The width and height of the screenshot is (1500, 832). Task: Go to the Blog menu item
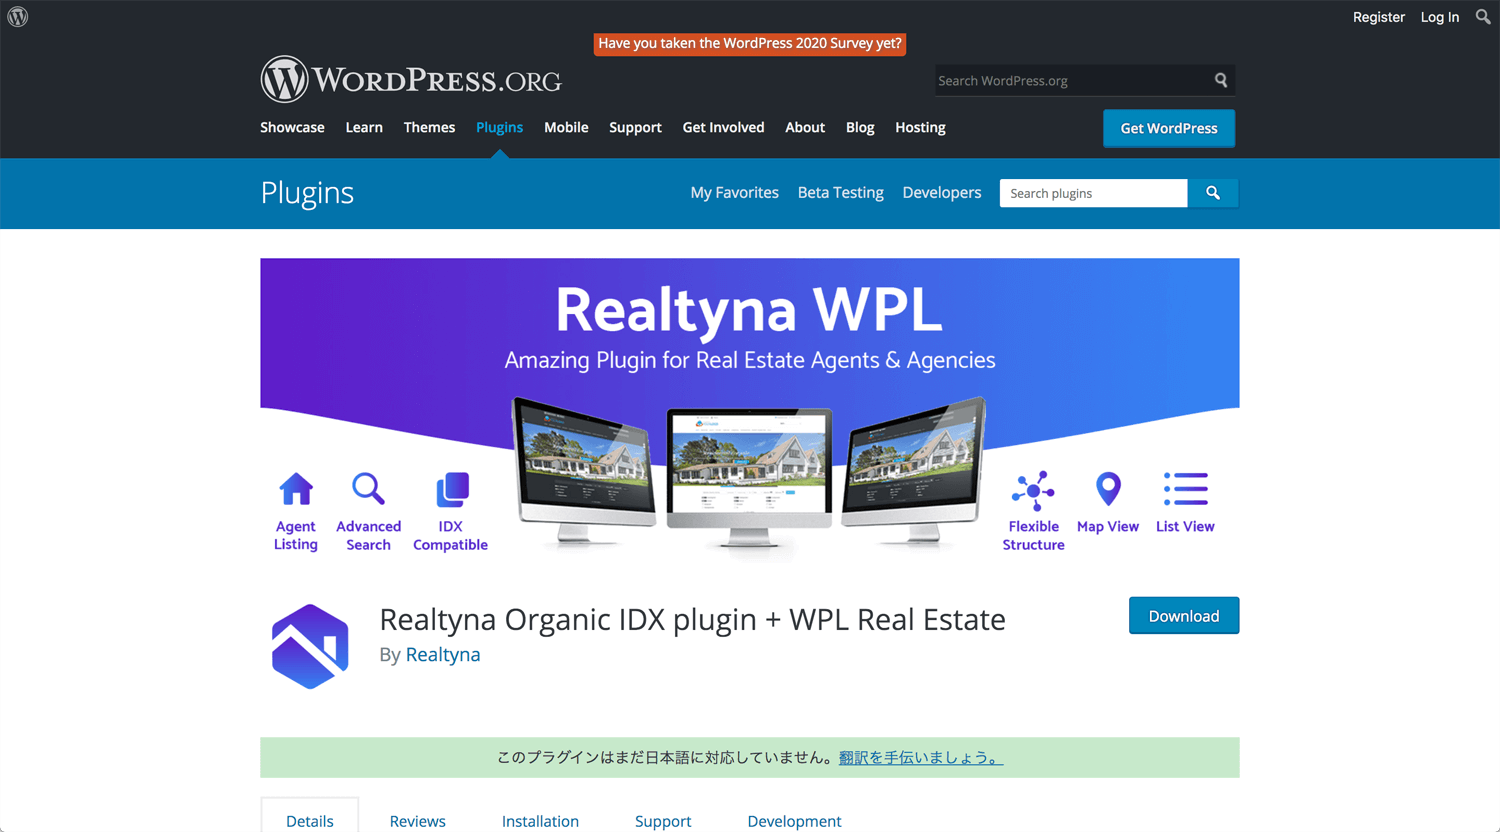pos(860,127)
